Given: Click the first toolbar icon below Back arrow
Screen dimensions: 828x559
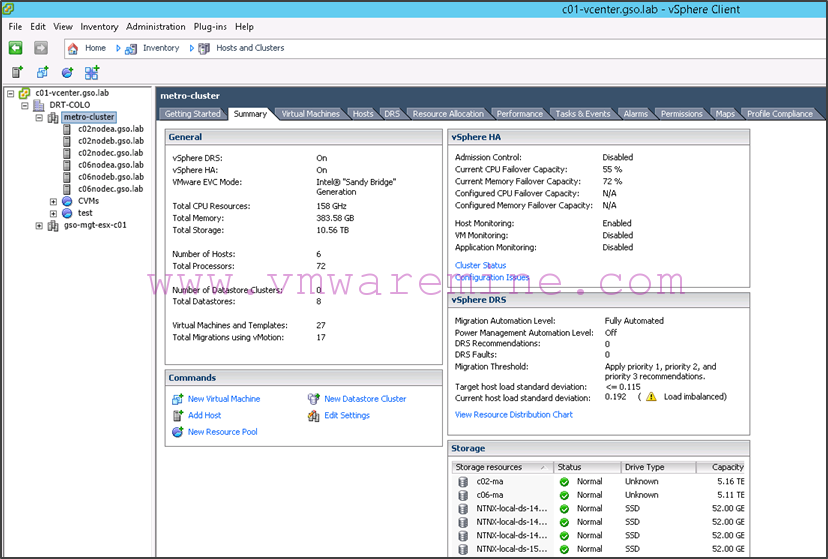Looking at the screenshot, I should click(17, 72).
